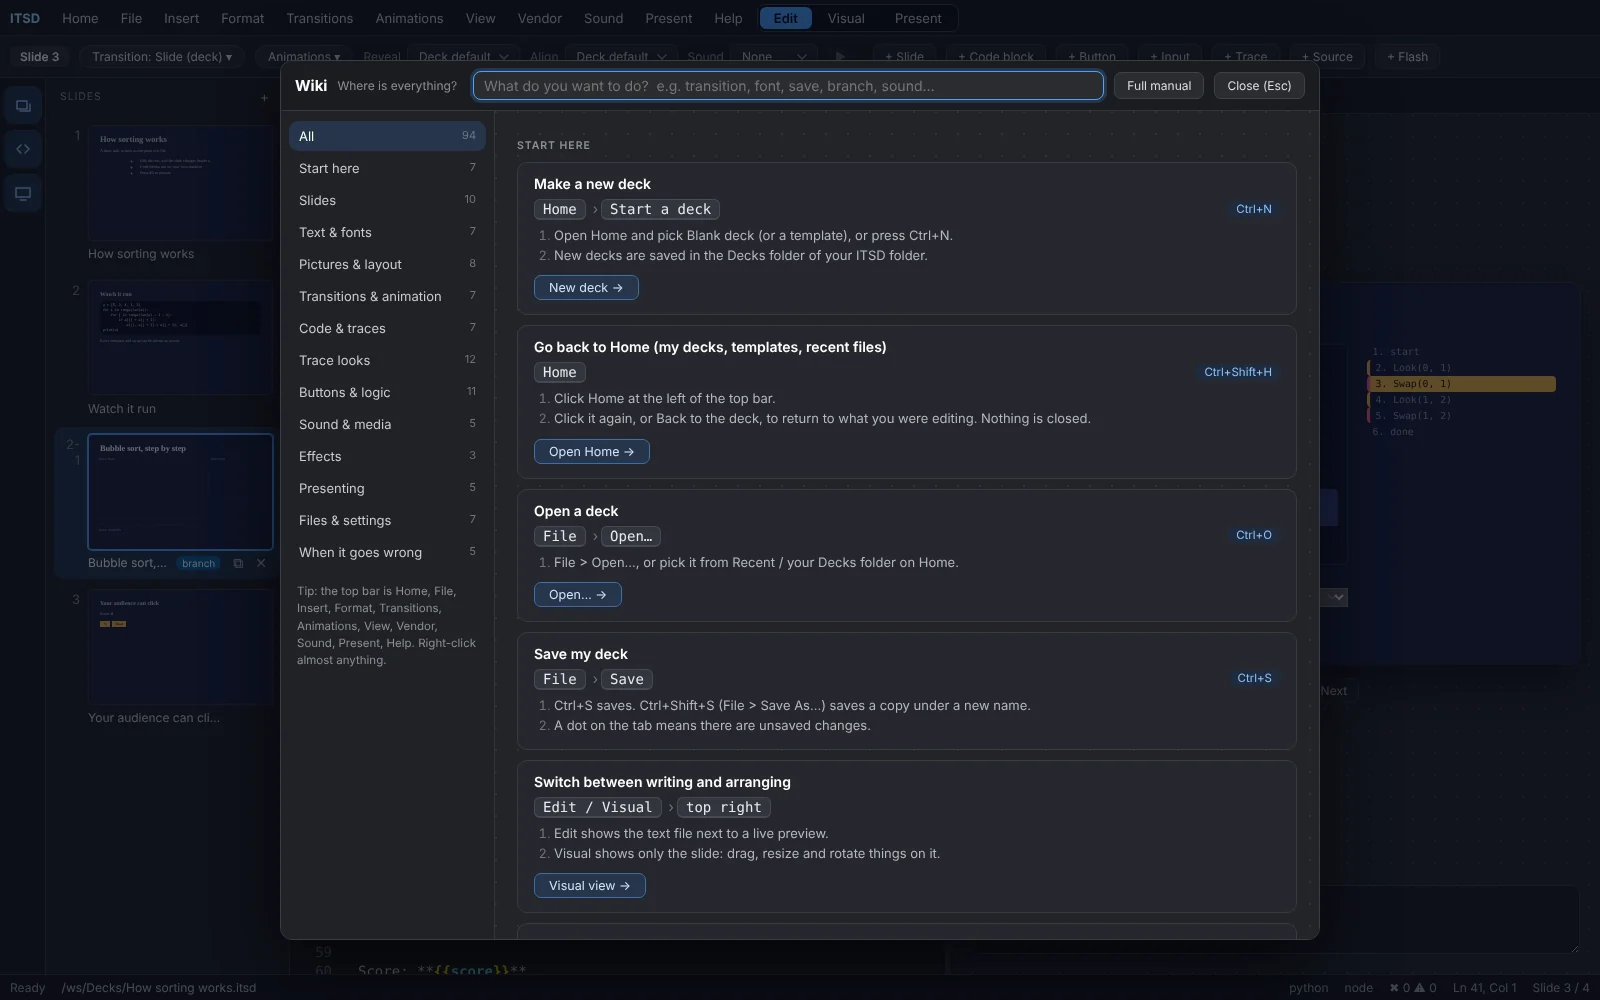Select the Trace looks wiki category
The height and width of the screenshot is (1000, 1600).
387,360
